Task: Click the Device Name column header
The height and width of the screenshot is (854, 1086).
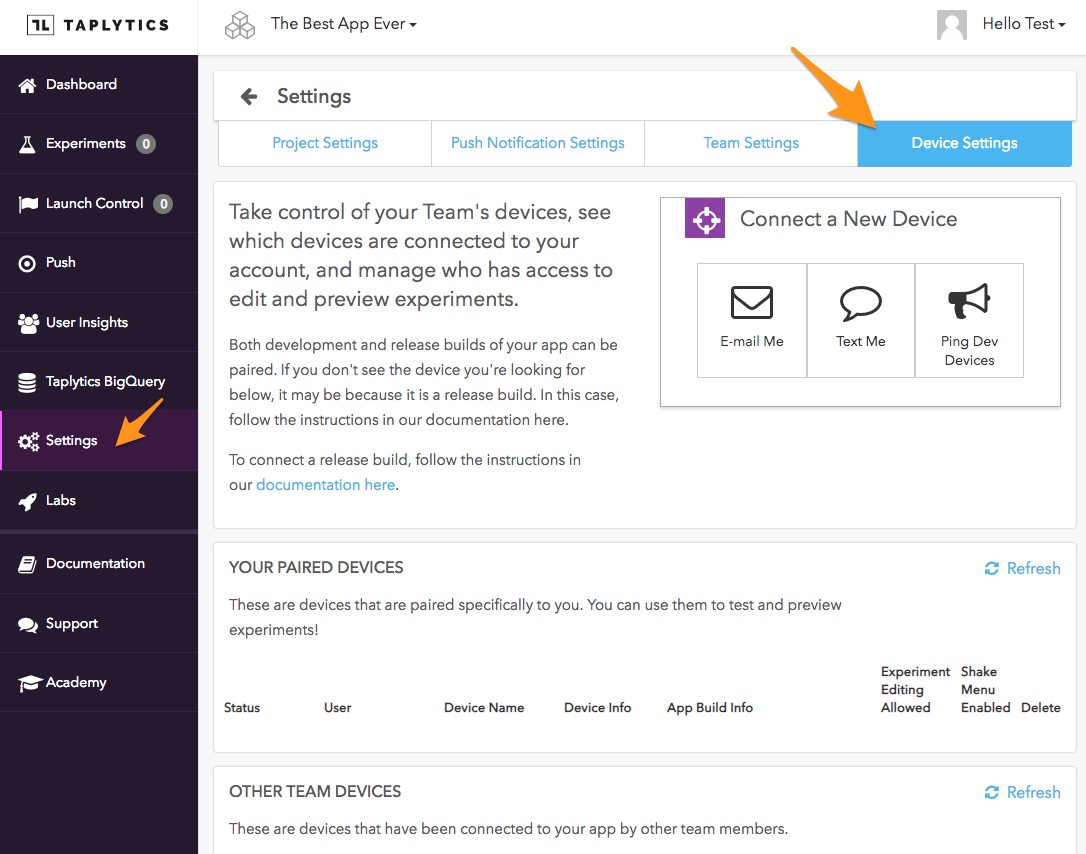Action: coord(483,708)
